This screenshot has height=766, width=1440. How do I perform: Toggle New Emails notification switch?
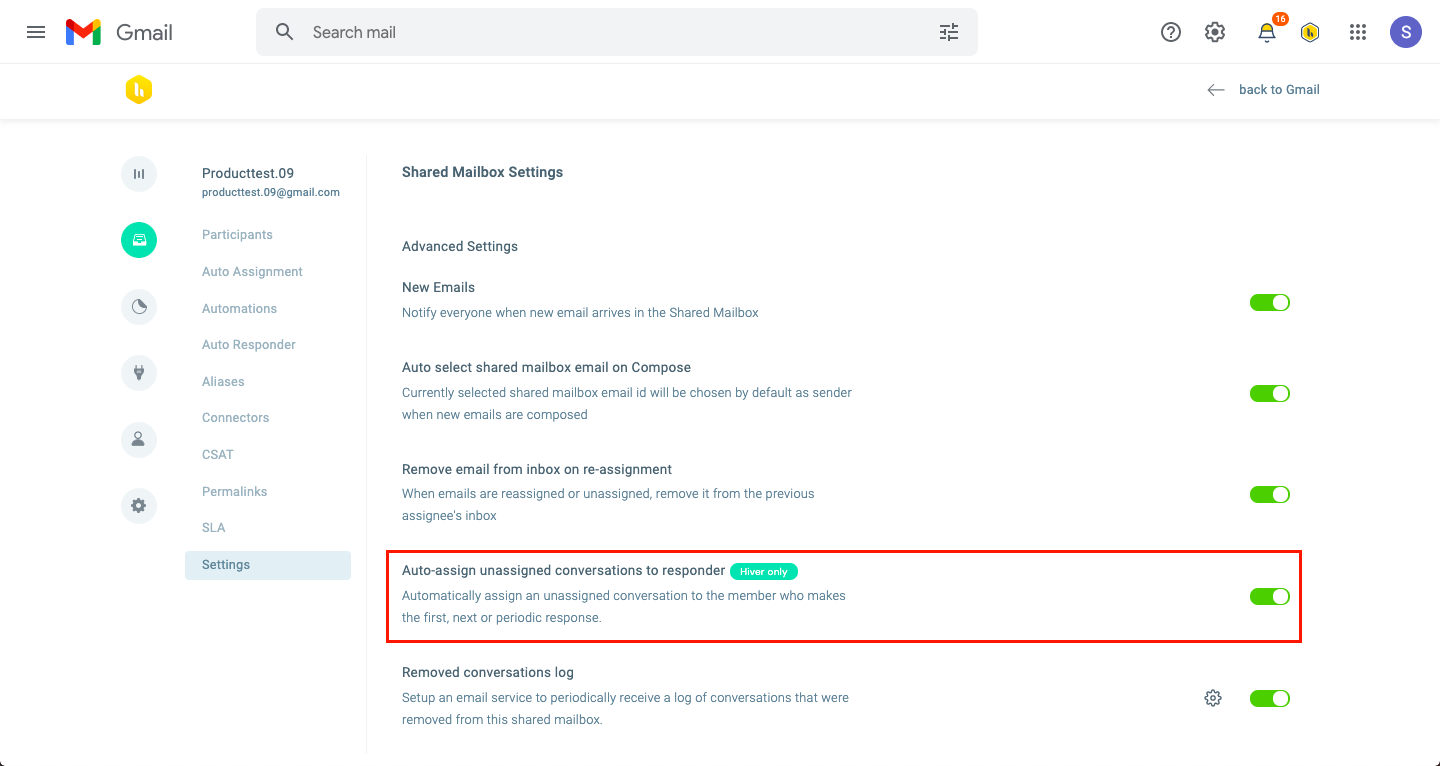click(1270, 302)
